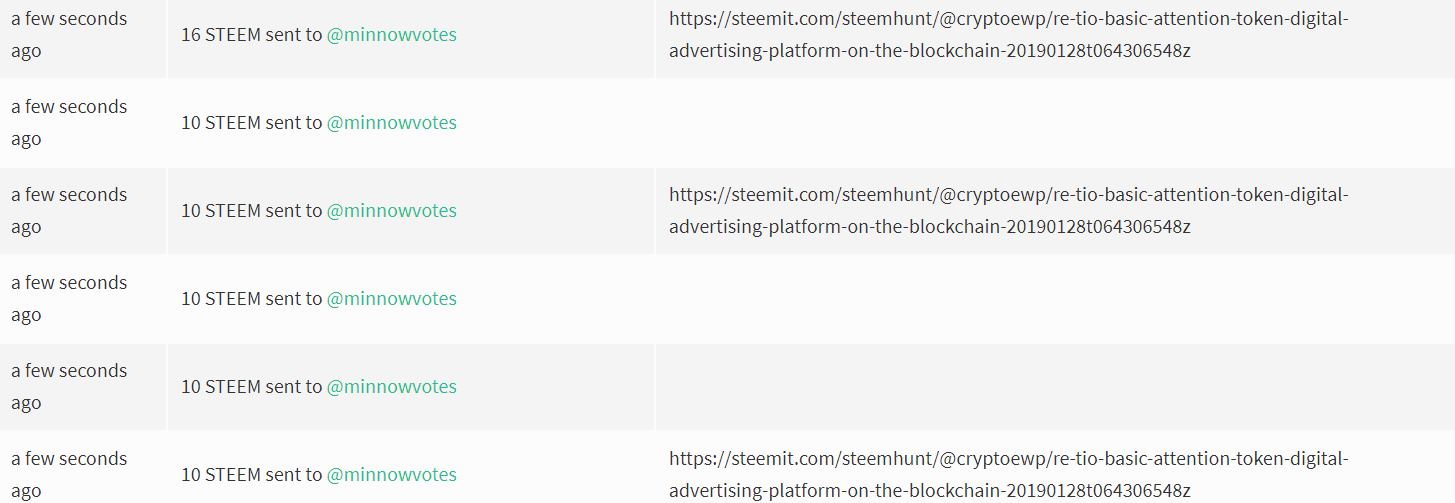Open @minnowvotes link in 16 STEEM row
Image resolution: width=1455 pixels, height=503 pixels.
[x=391, y=35]
